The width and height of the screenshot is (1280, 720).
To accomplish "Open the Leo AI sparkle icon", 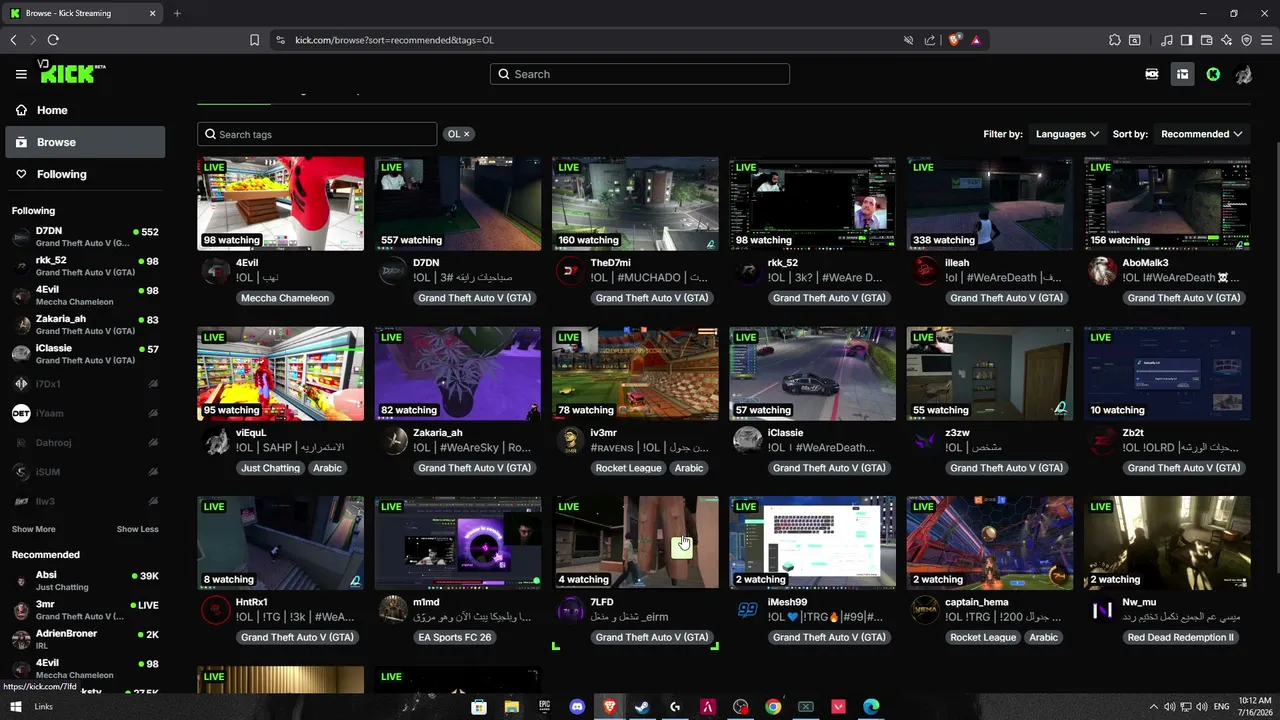I will point(1227,40).
